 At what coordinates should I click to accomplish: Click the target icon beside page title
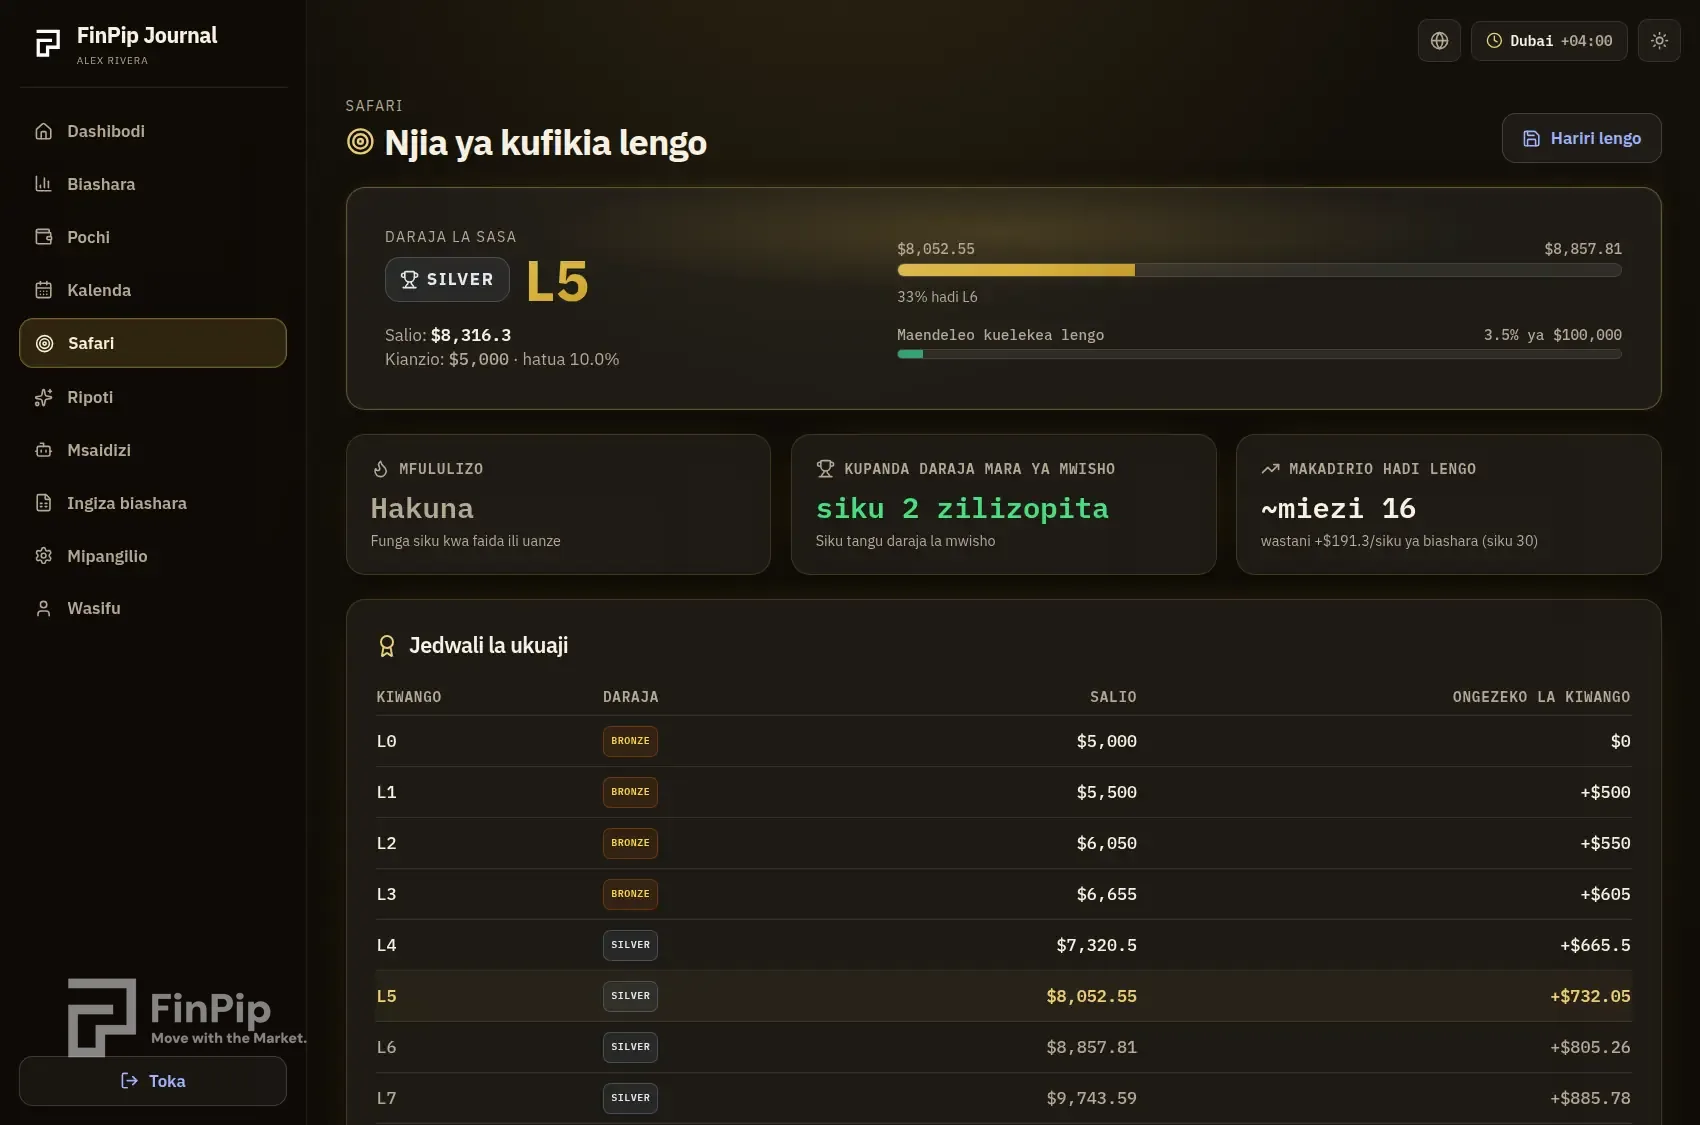[360, 142]
